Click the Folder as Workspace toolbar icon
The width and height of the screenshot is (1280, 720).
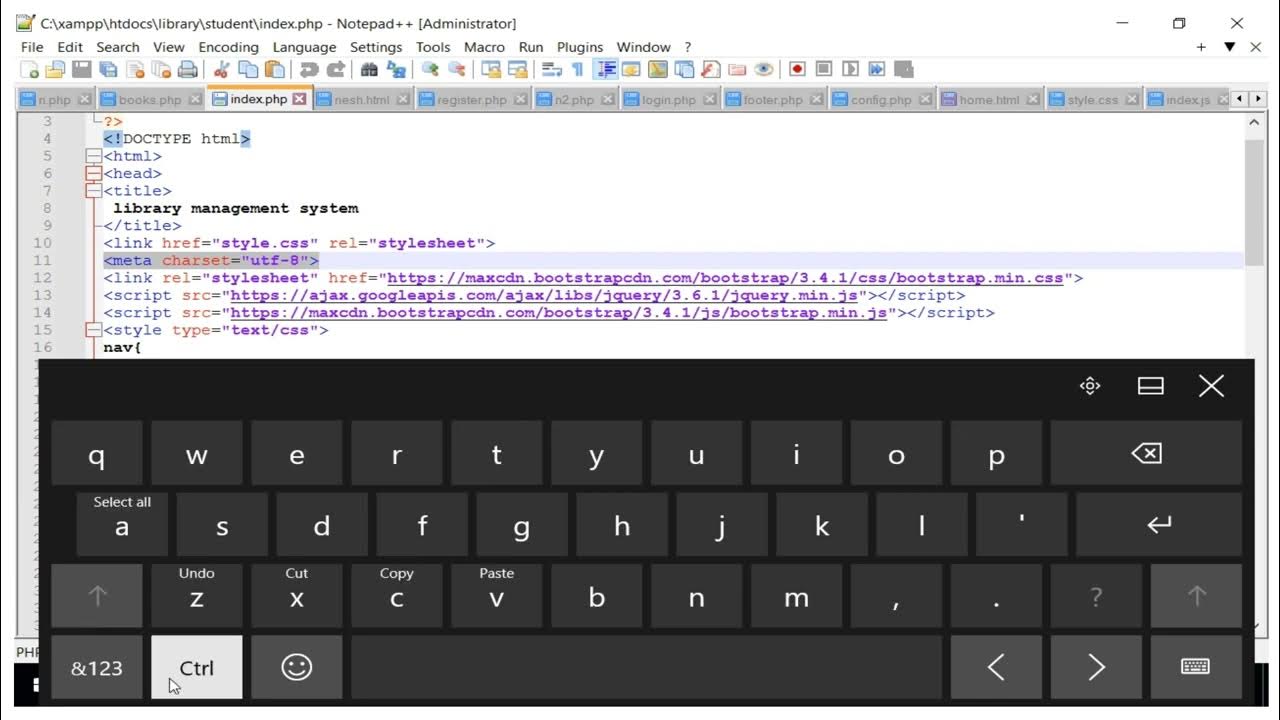737,69
